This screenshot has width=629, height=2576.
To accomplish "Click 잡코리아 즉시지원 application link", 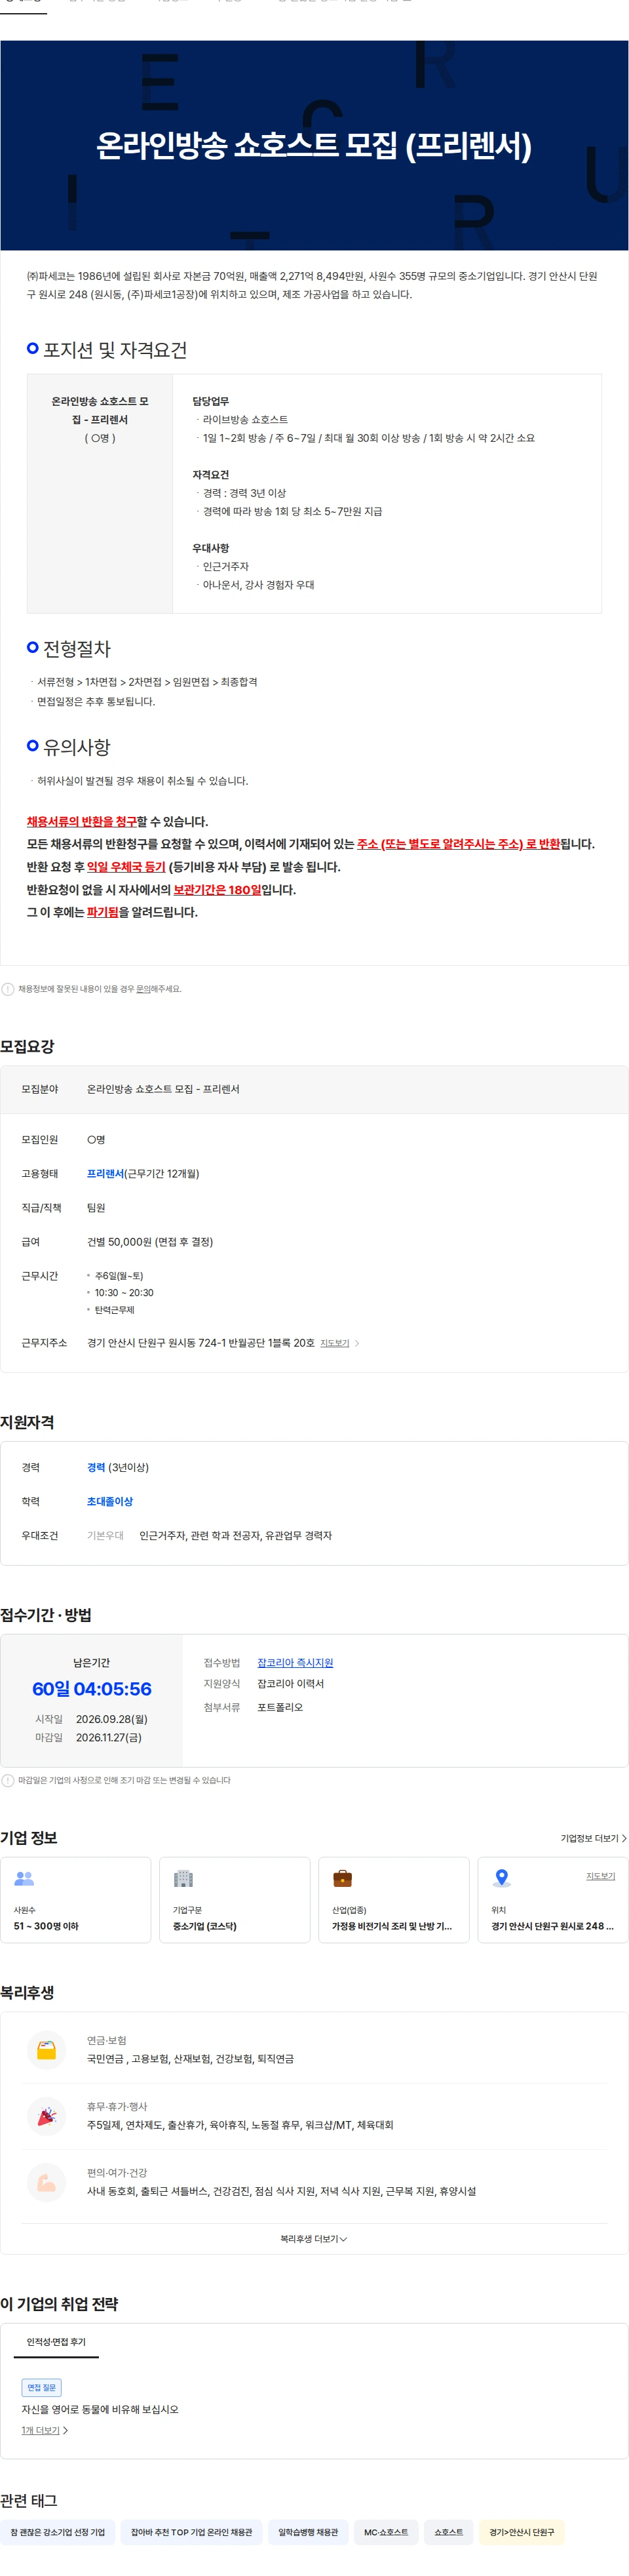I will (x=295, y=1662).
